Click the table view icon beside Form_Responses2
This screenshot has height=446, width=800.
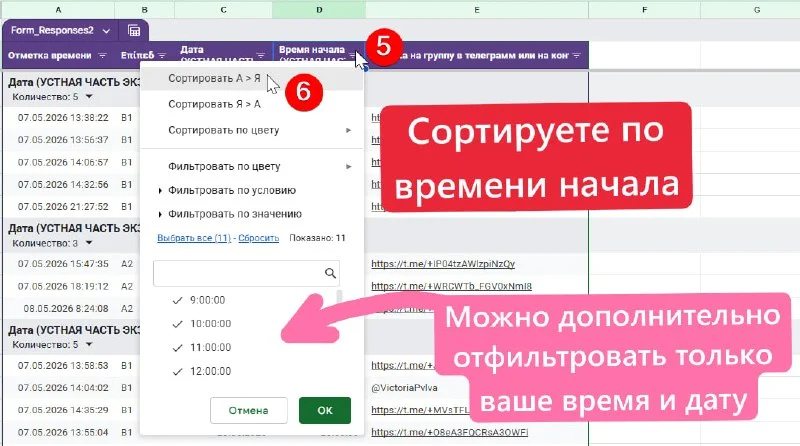(134, 31)
